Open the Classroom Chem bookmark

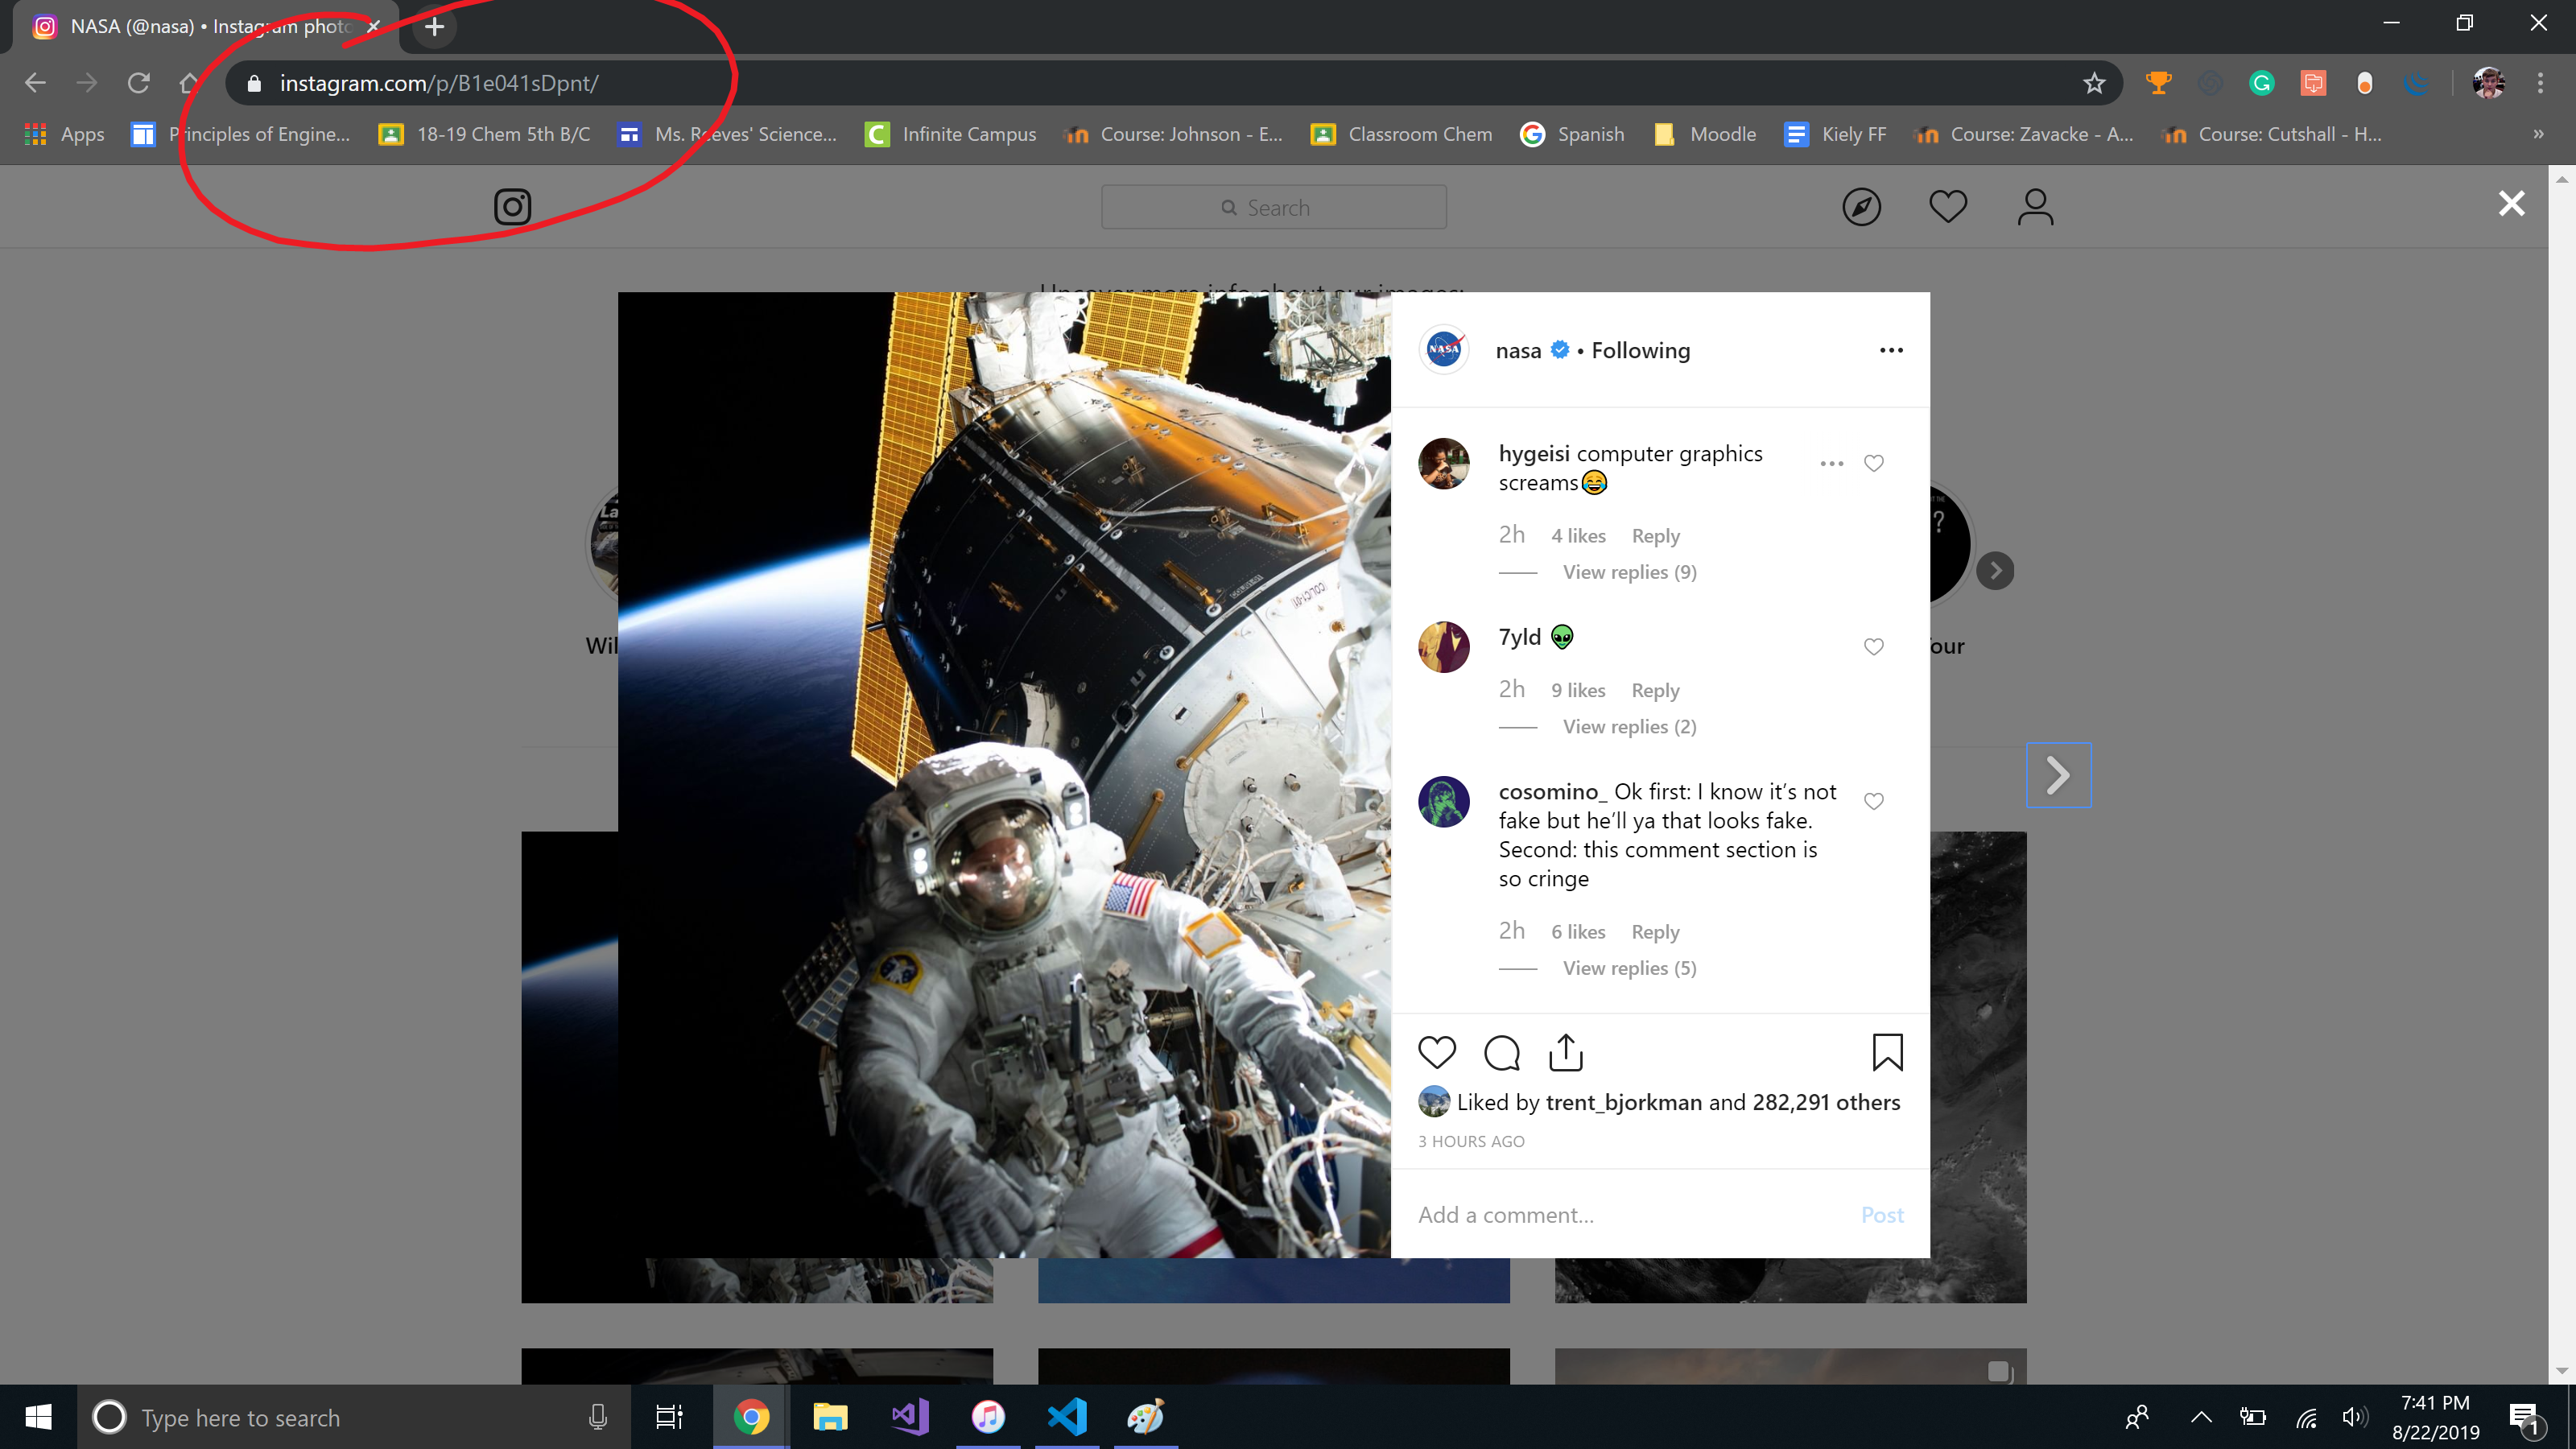point(1402,134)
